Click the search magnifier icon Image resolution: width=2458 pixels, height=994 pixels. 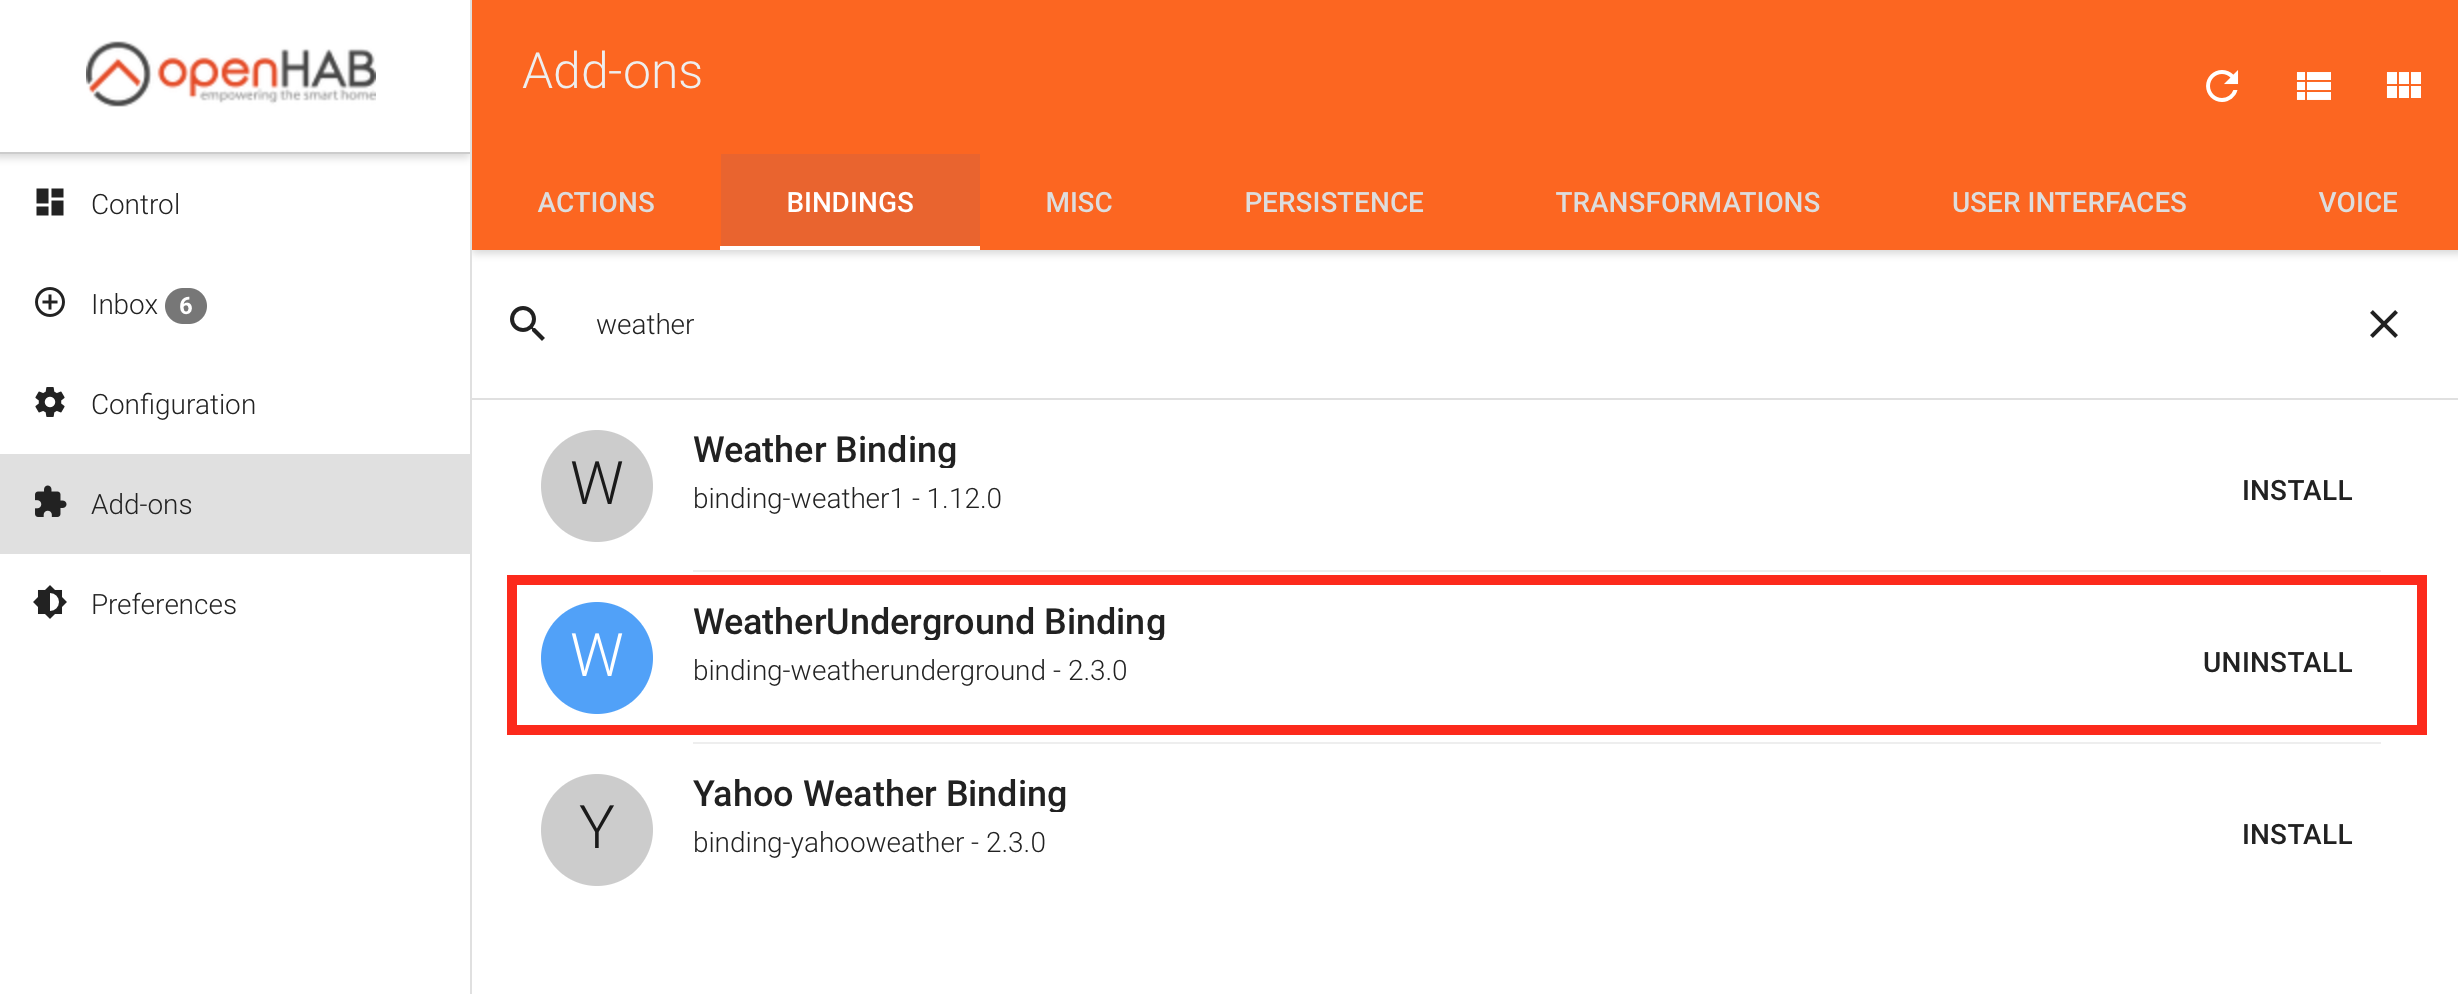[x=527, y=324]
